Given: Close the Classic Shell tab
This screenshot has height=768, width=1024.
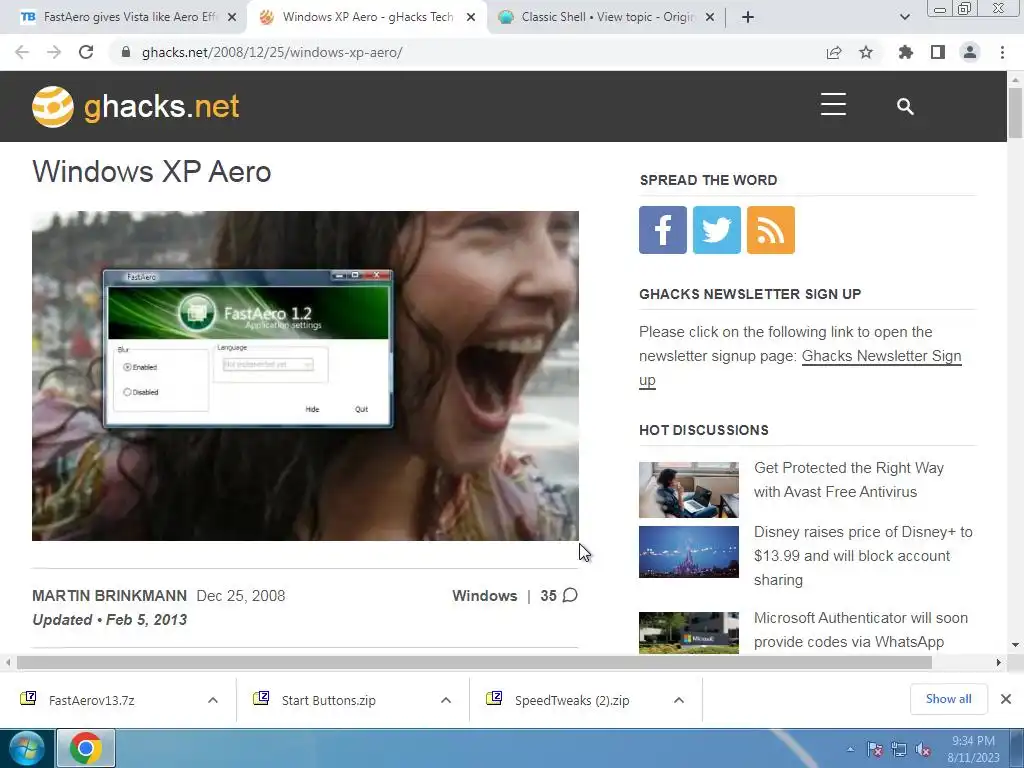Looking at the screenshot, I should (710, 18).
